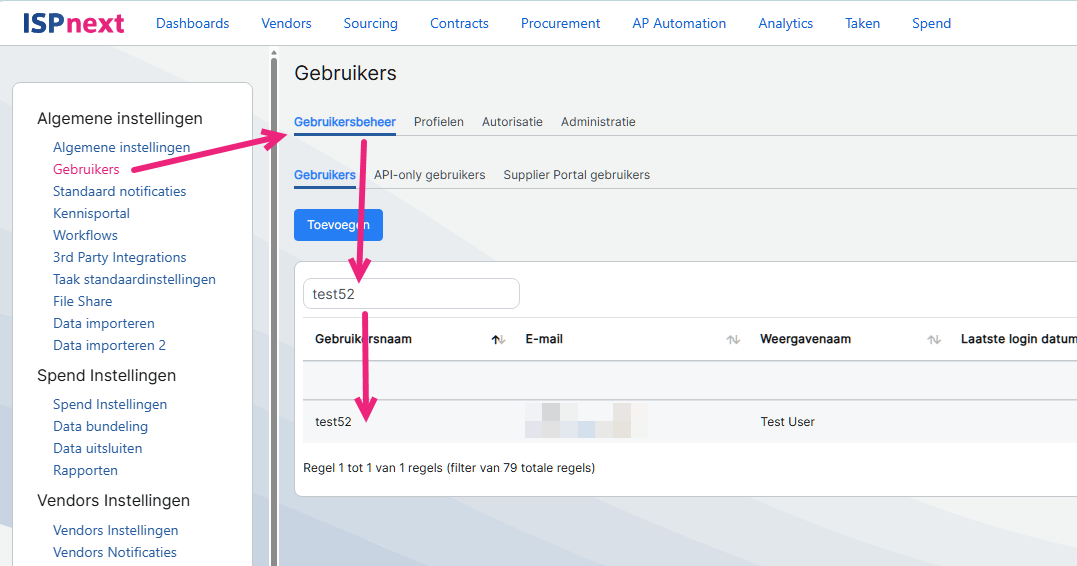
Task: Open Standaard notificaties in sidebar
Action: pos(119,191)
